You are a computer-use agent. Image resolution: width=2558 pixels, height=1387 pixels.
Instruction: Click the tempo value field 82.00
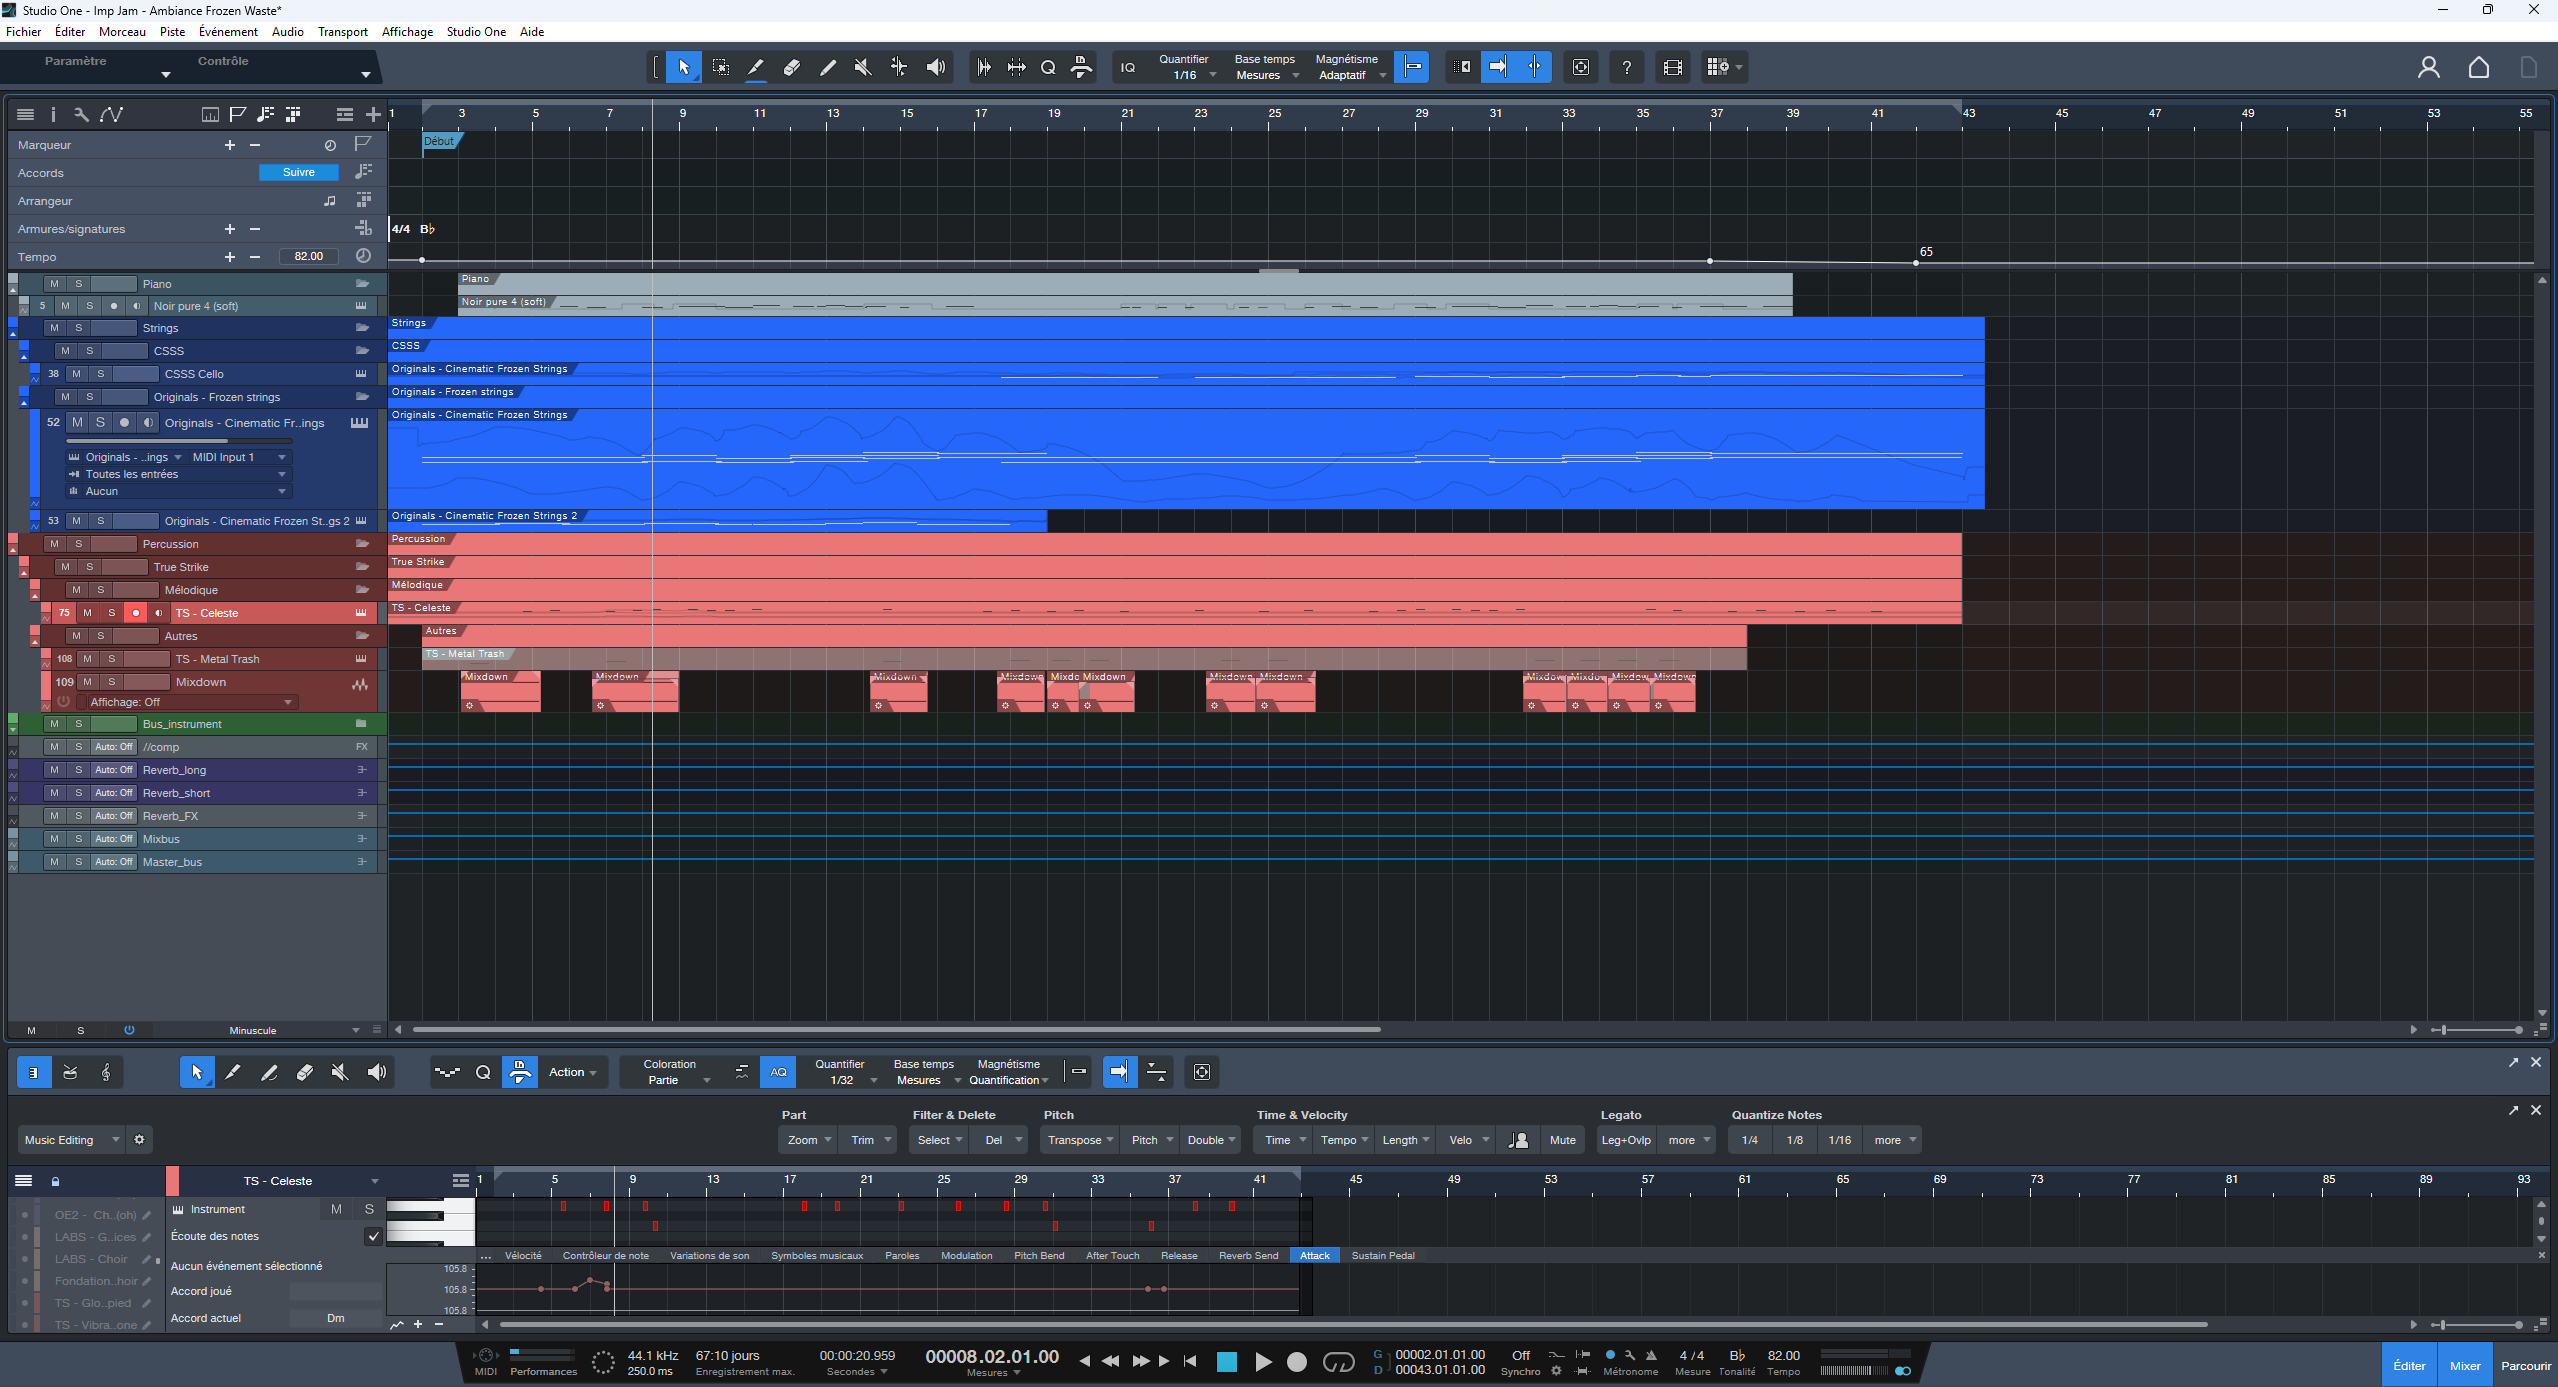click(x=308, y=257)
